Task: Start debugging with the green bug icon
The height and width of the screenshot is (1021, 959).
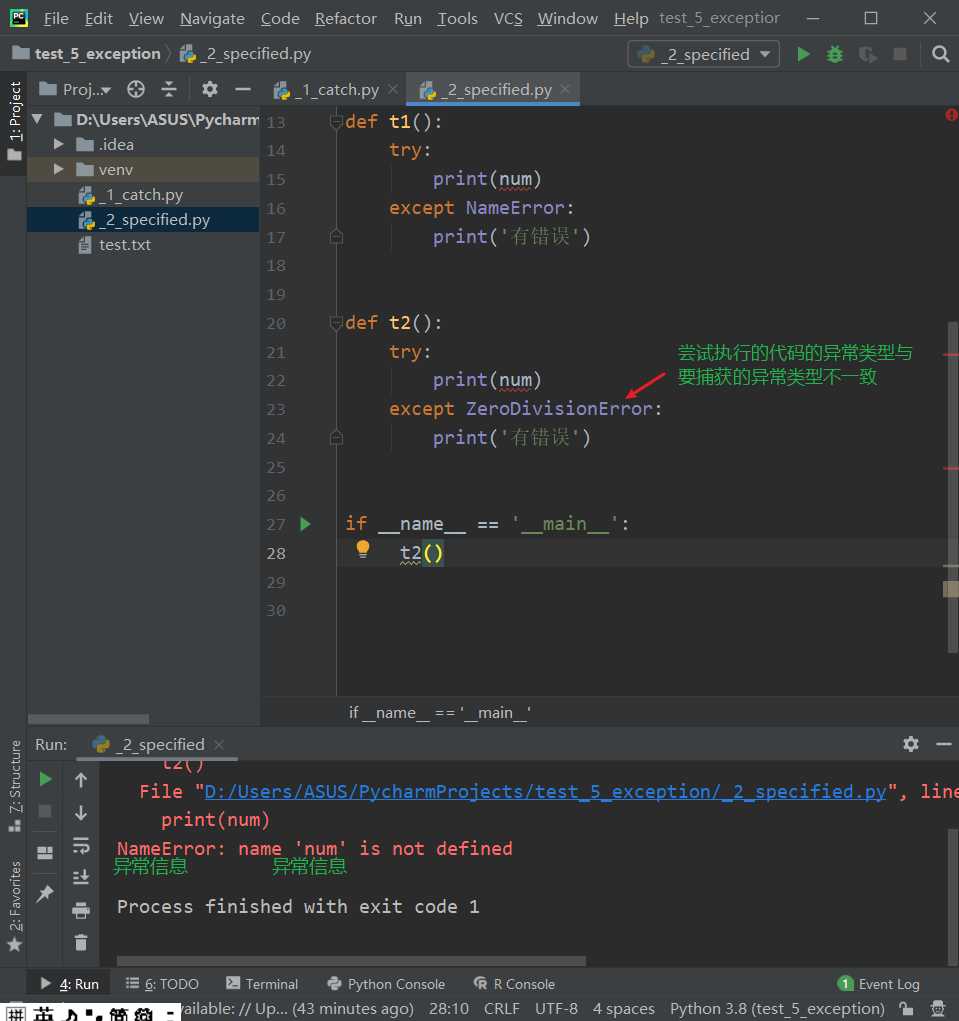Action: (835, 54)
